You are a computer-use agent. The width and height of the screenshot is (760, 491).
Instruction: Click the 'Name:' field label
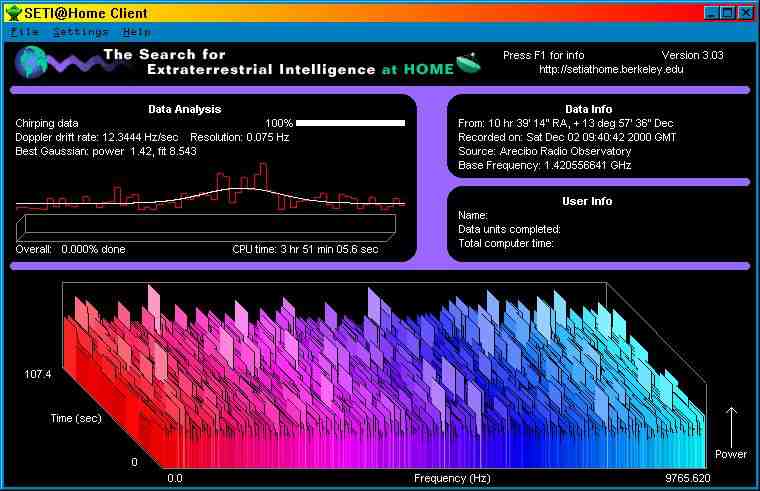pos(473,215)
